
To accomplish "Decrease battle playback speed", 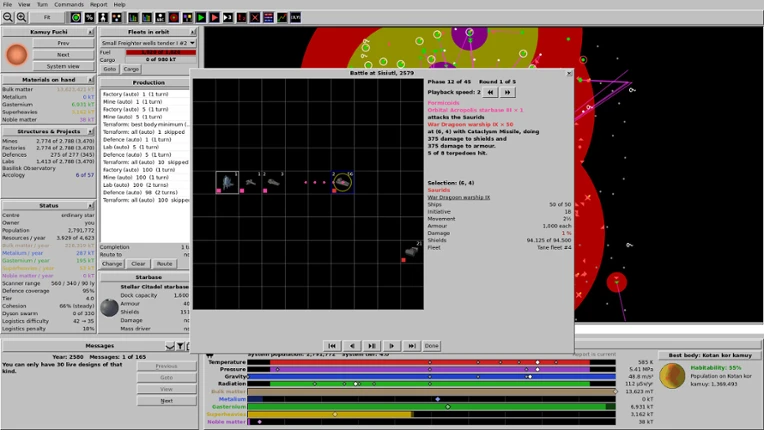I will [x=491, y=92].
